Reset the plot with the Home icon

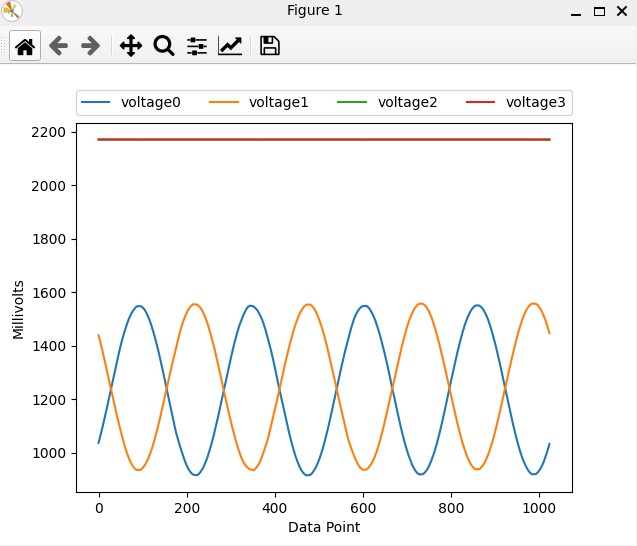(25, 46)
